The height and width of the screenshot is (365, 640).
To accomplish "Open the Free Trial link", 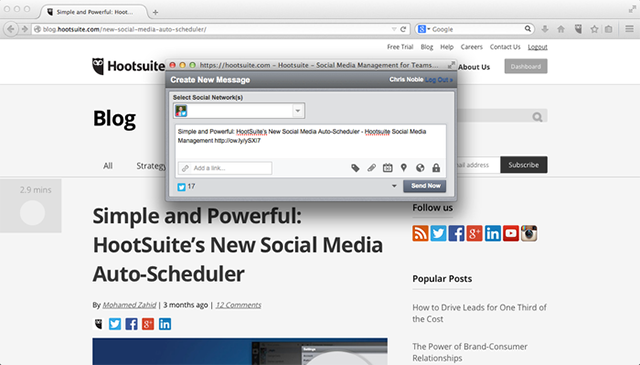I will point(400,47).
